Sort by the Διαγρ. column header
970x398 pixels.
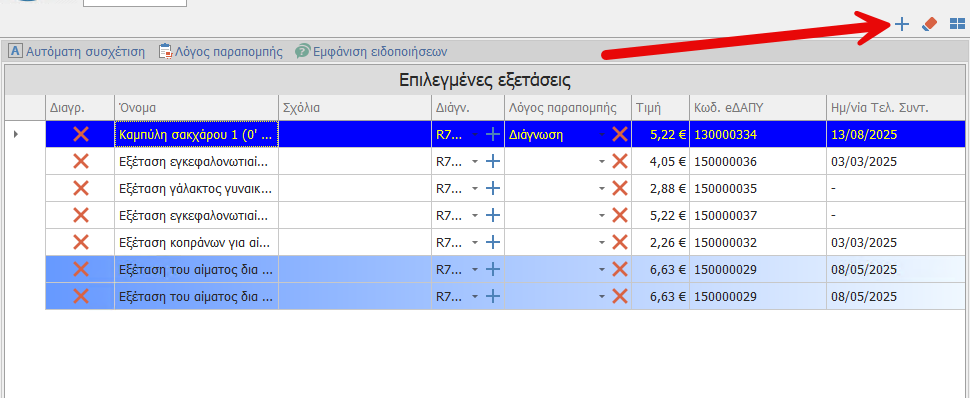[x=80, y=108]
